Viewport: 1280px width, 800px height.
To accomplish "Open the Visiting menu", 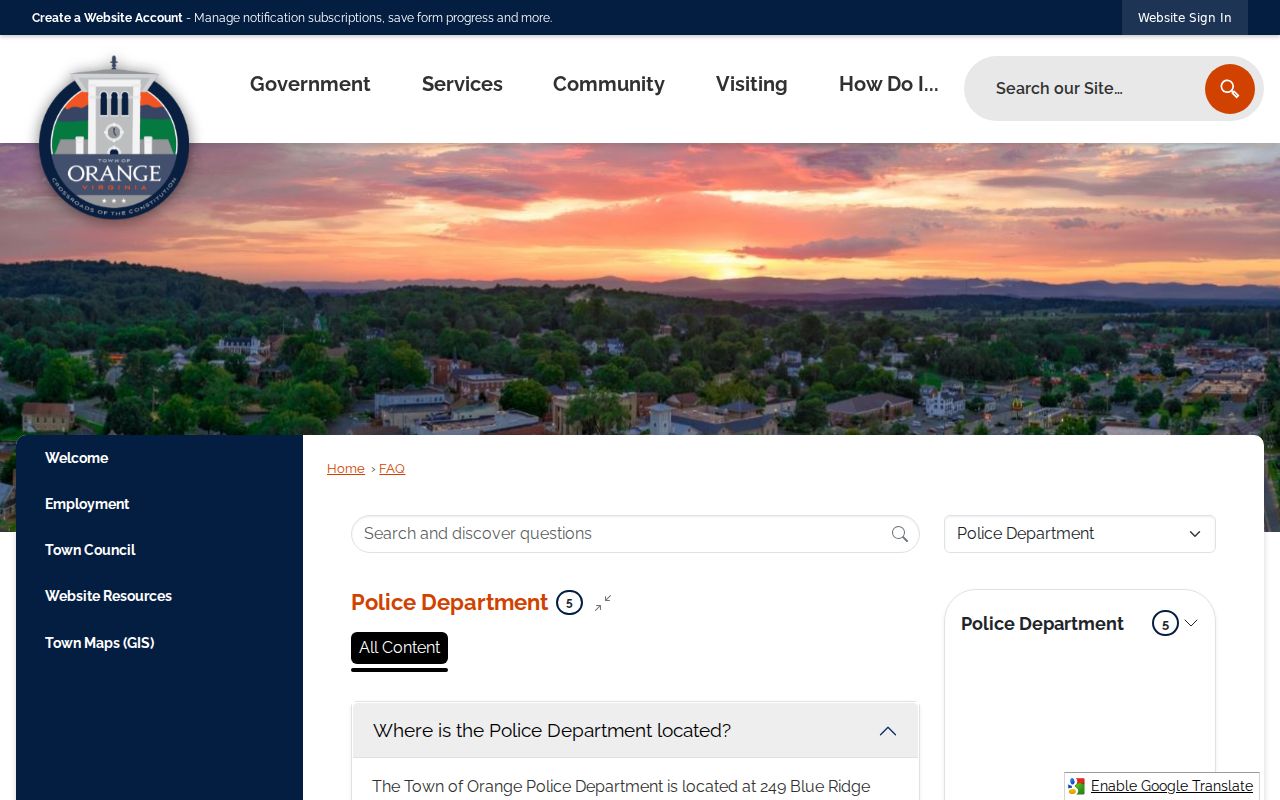I will [752, 84].
